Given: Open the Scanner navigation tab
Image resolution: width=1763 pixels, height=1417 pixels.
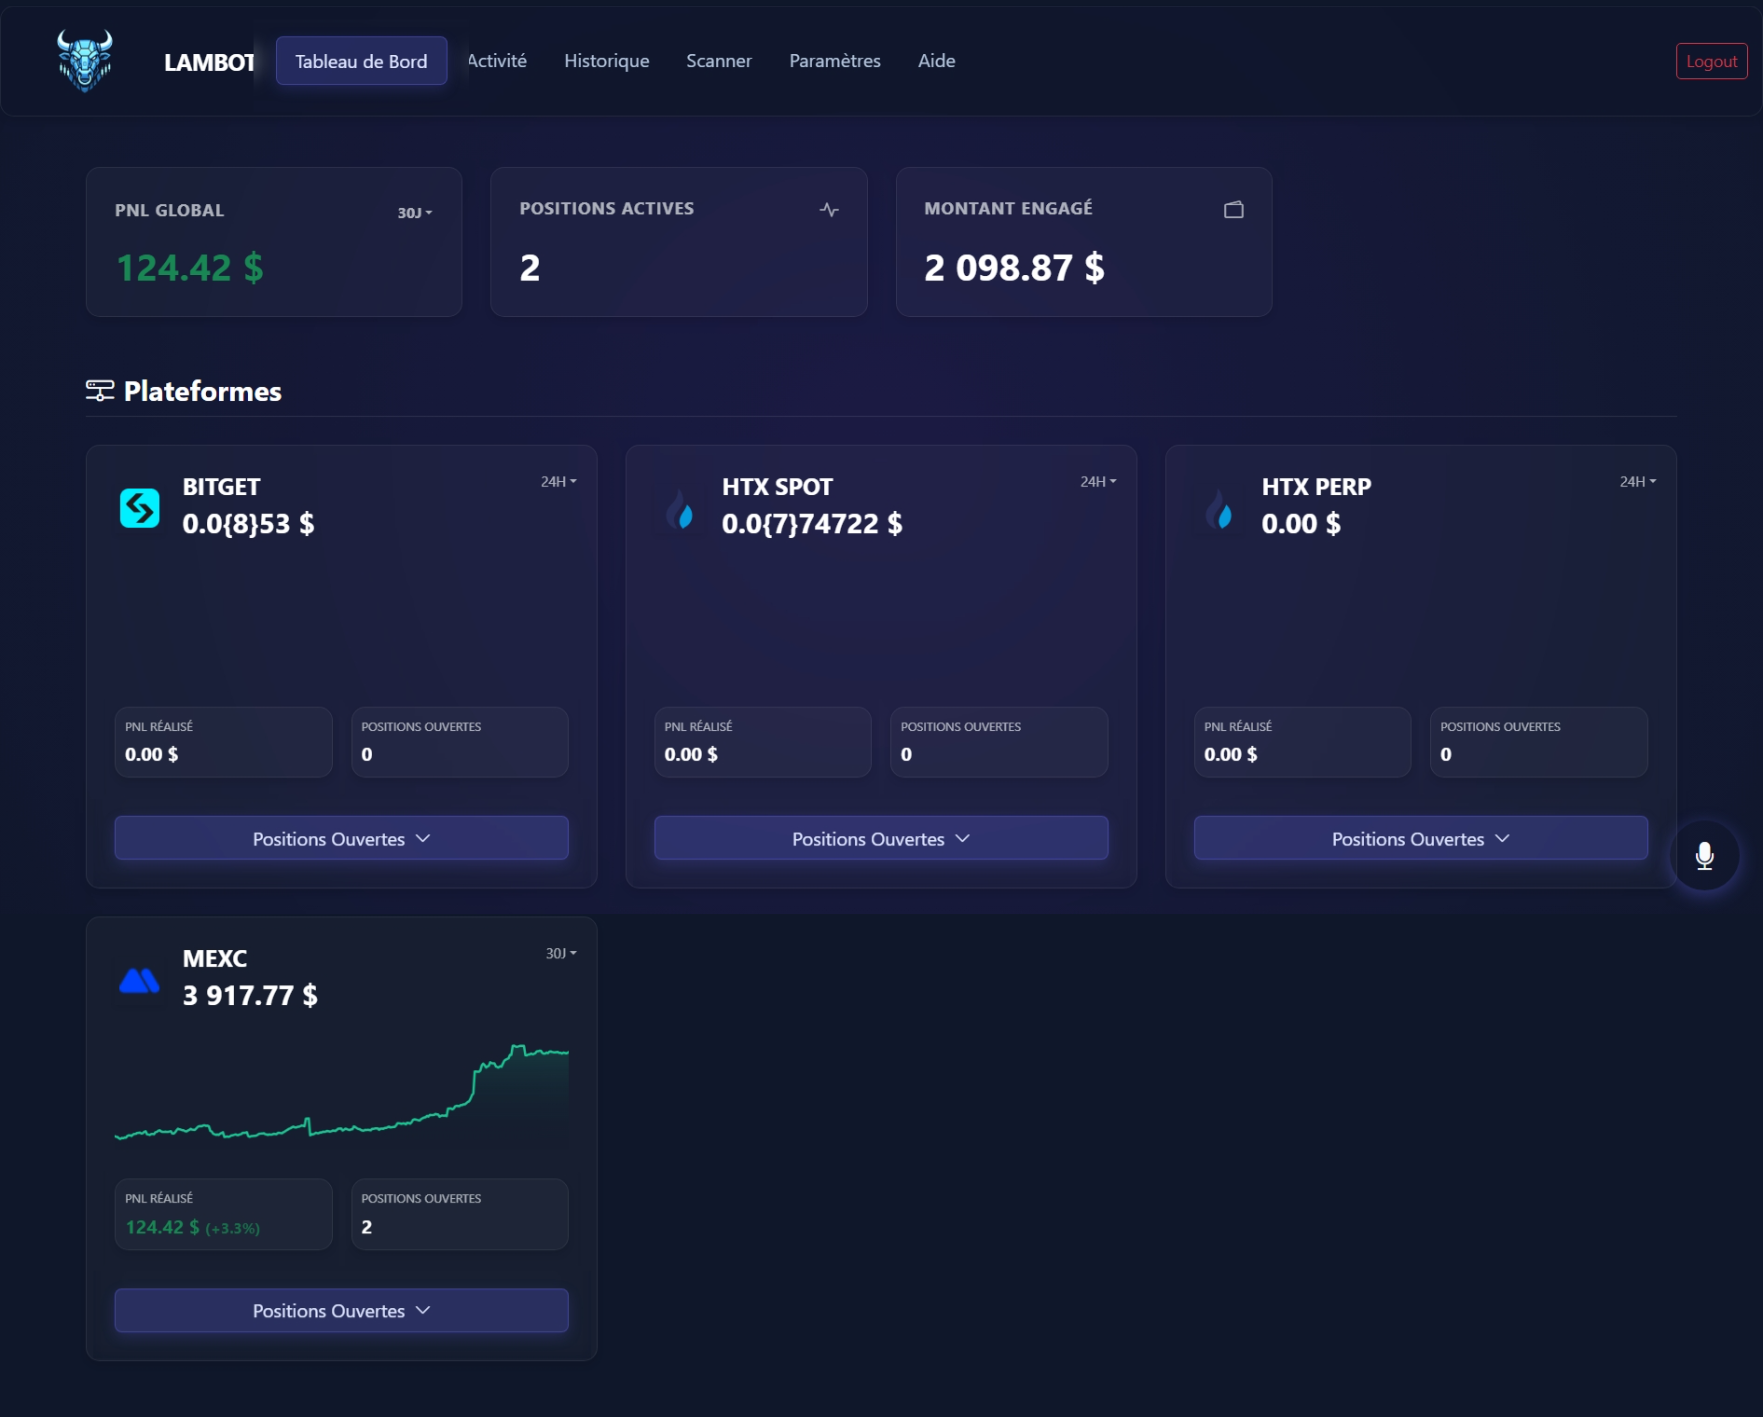Looking at the screenshot, I should pyautogui.click(x=719, y=61).
